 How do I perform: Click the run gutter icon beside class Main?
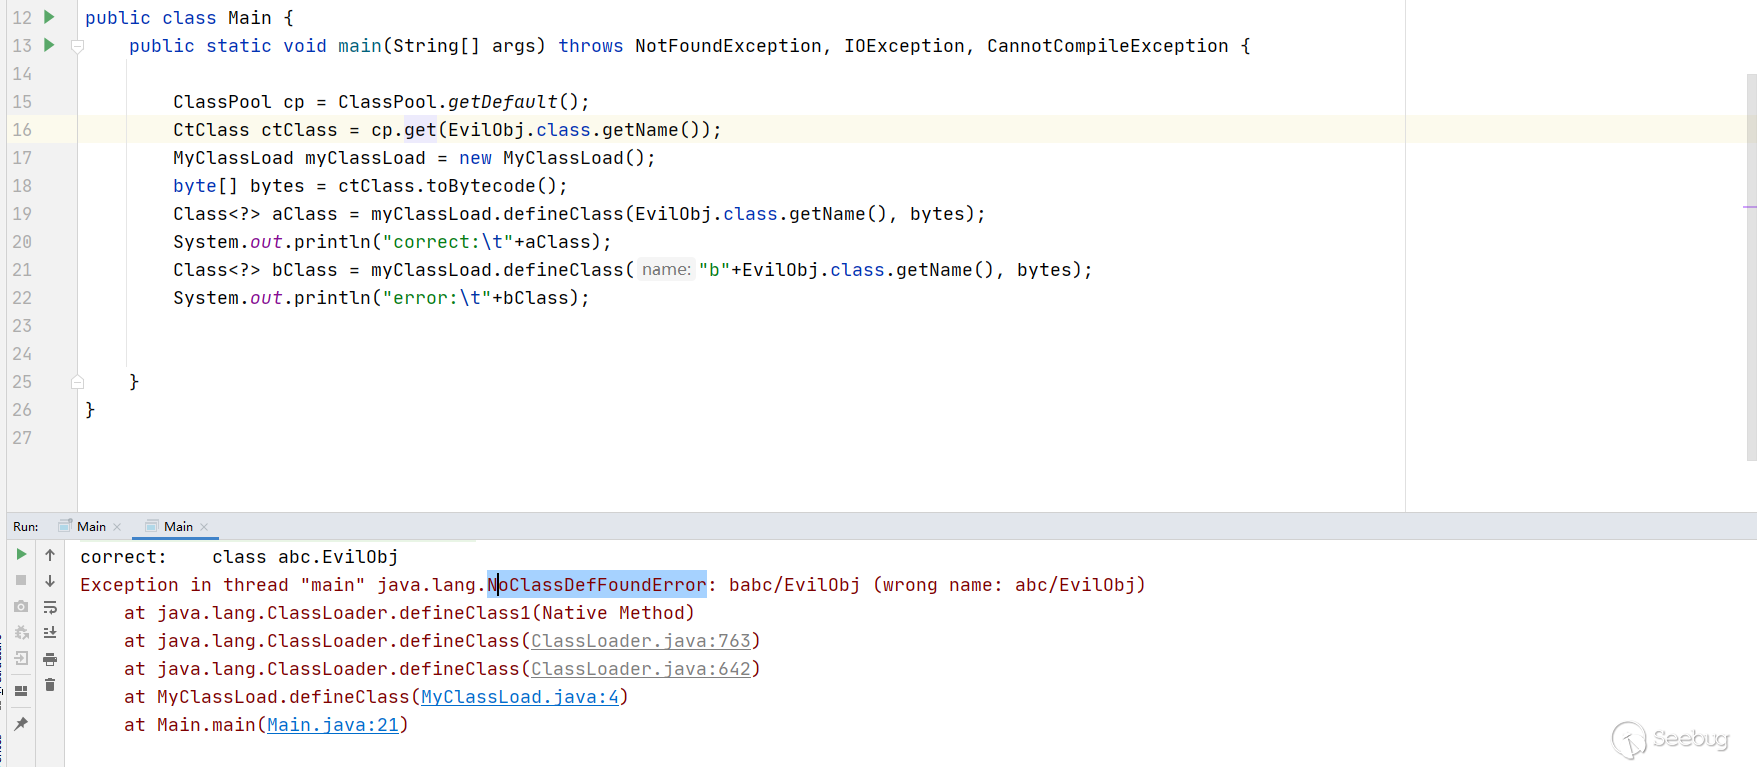(x=49, y=17)
